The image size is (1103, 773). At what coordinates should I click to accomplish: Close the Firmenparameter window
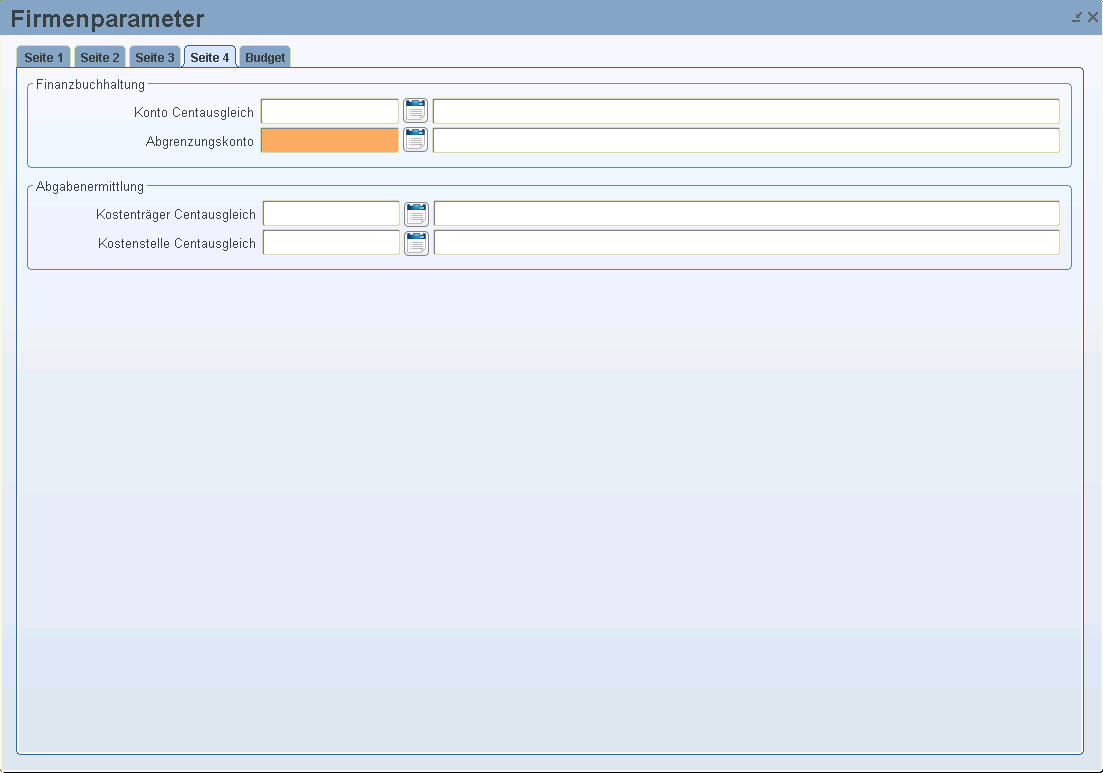pos(1093,17)
